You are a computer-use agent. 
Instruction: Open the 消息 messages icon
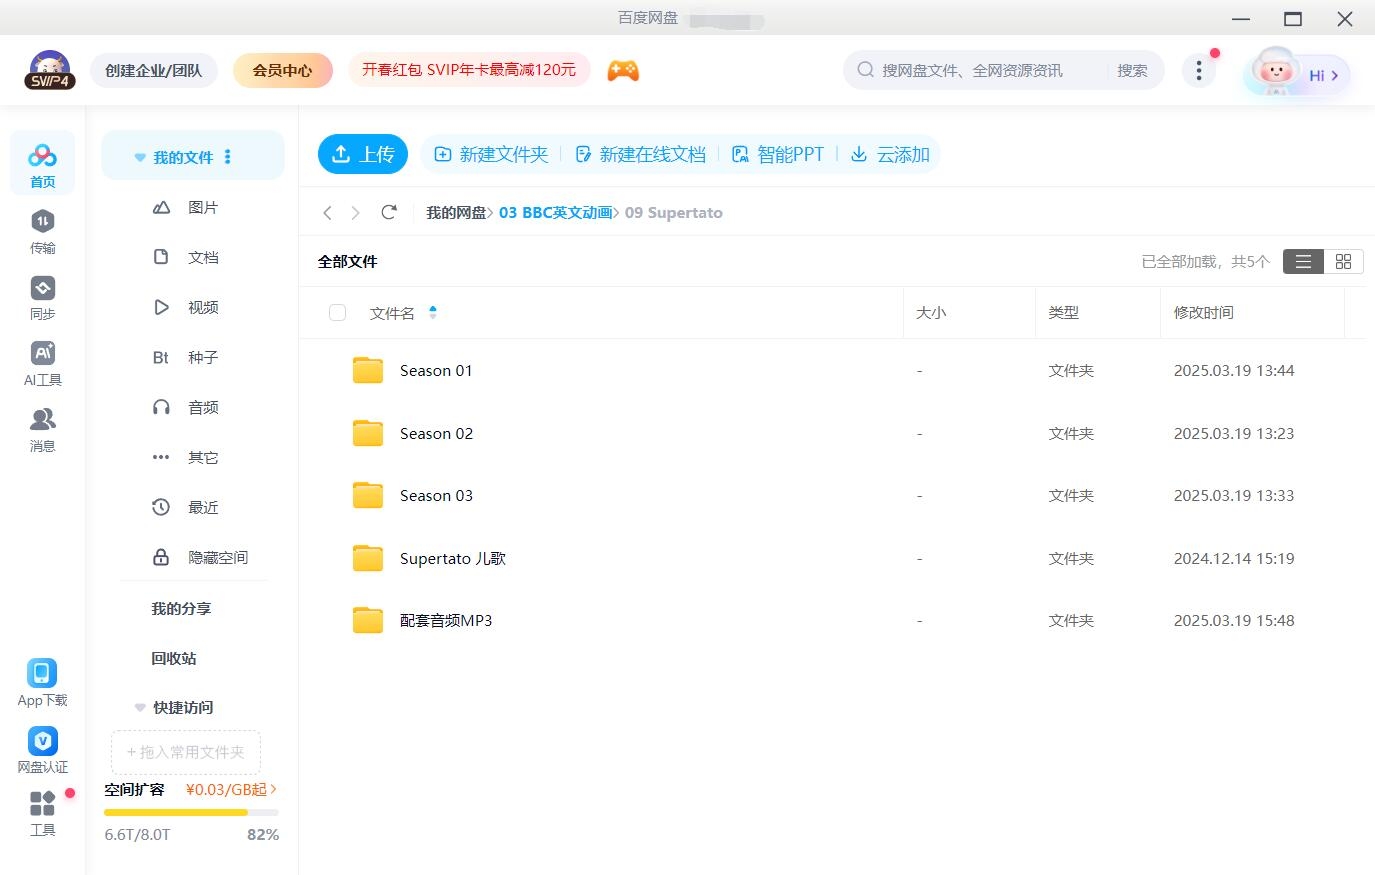[x=42, y=430]
